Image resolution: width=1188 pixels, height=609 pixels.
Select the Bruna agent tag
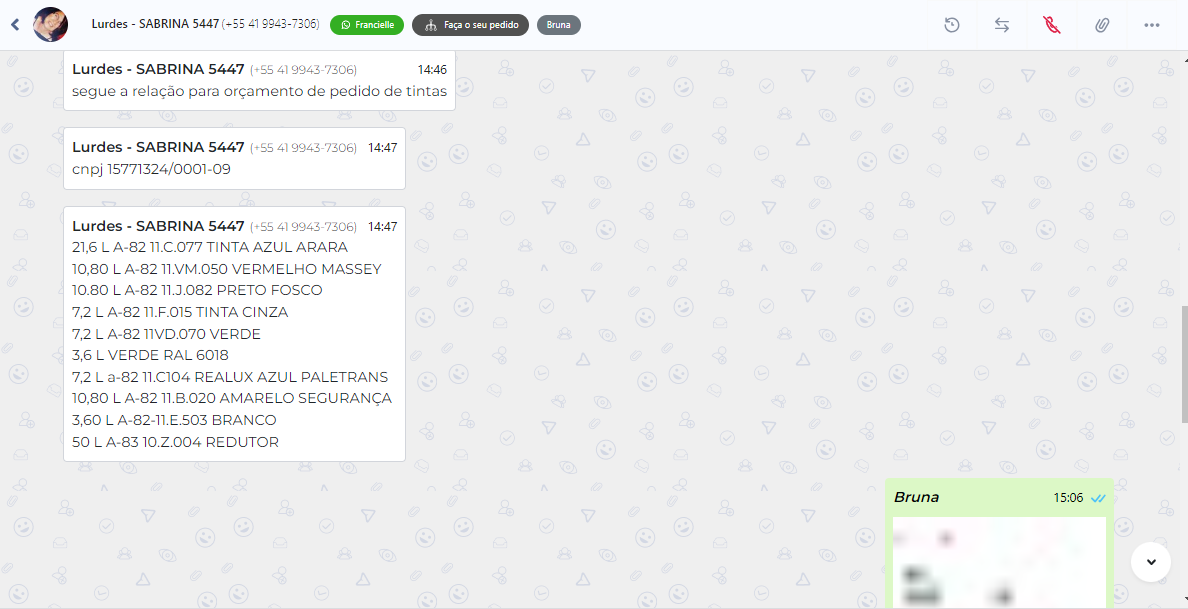point(558,25)
